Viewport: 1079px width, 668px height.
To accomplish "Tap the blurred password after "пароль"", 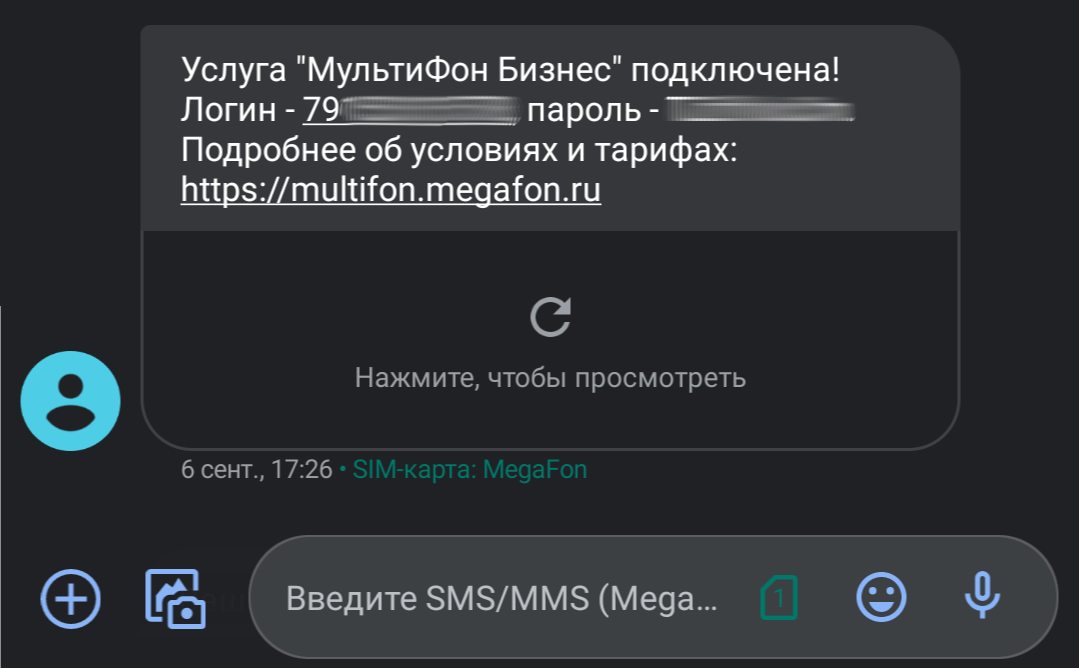I will tap(760, 110).
